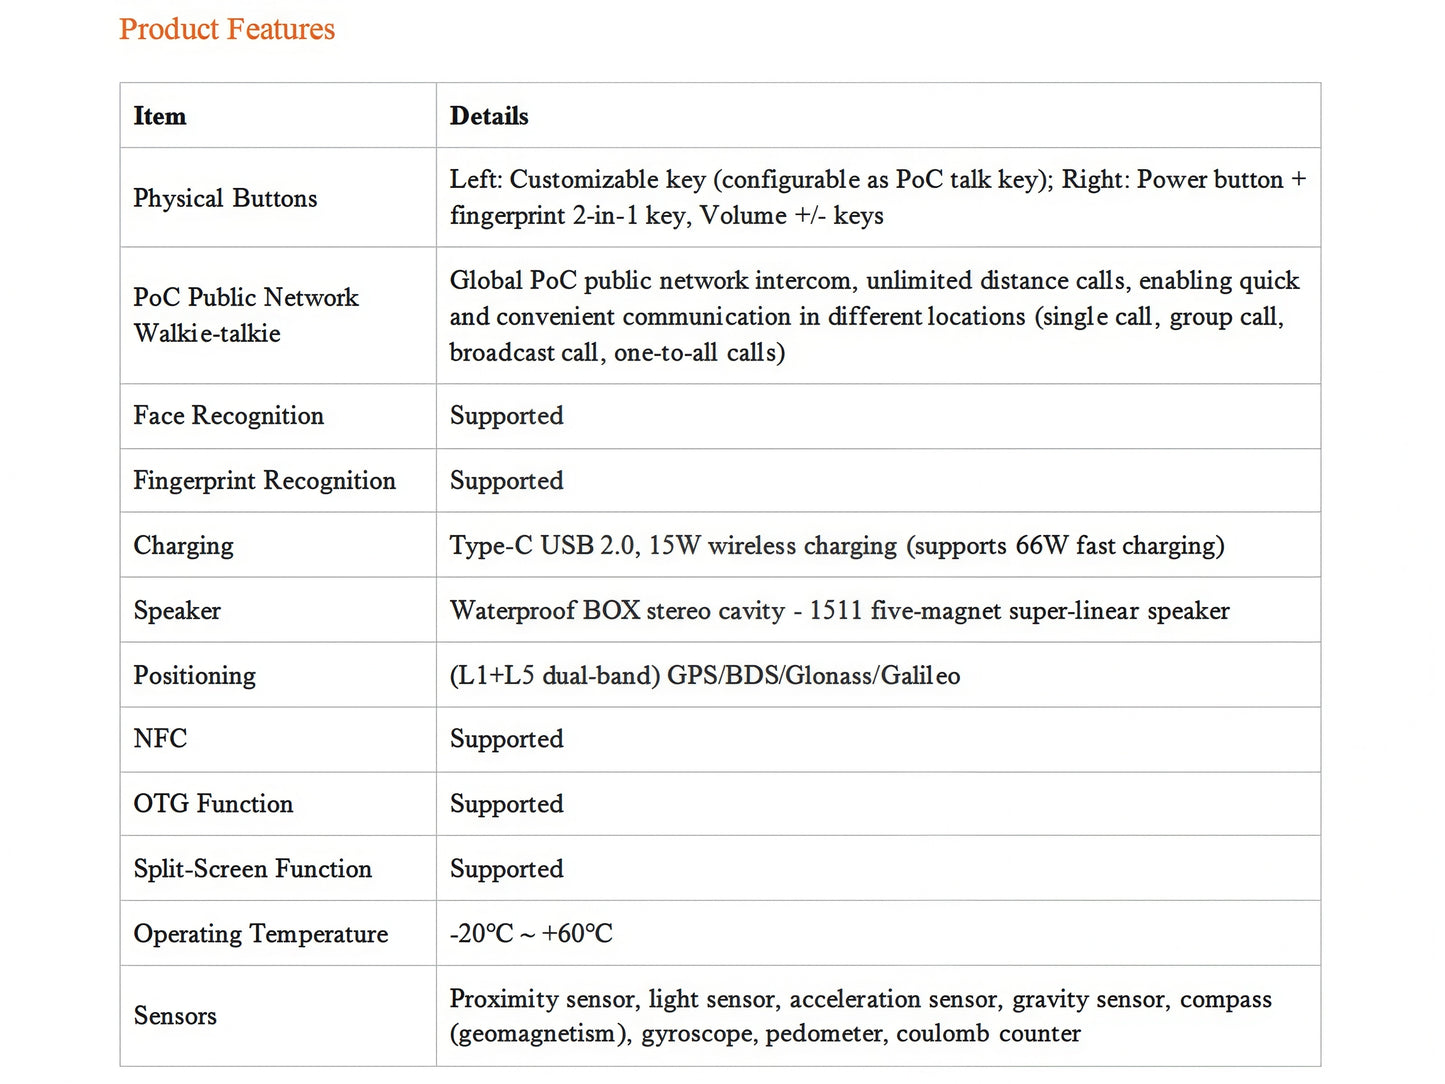Click the Fingerprint Recognition row label
Screen dimensions: 1445x1084
tap(265, 481)
